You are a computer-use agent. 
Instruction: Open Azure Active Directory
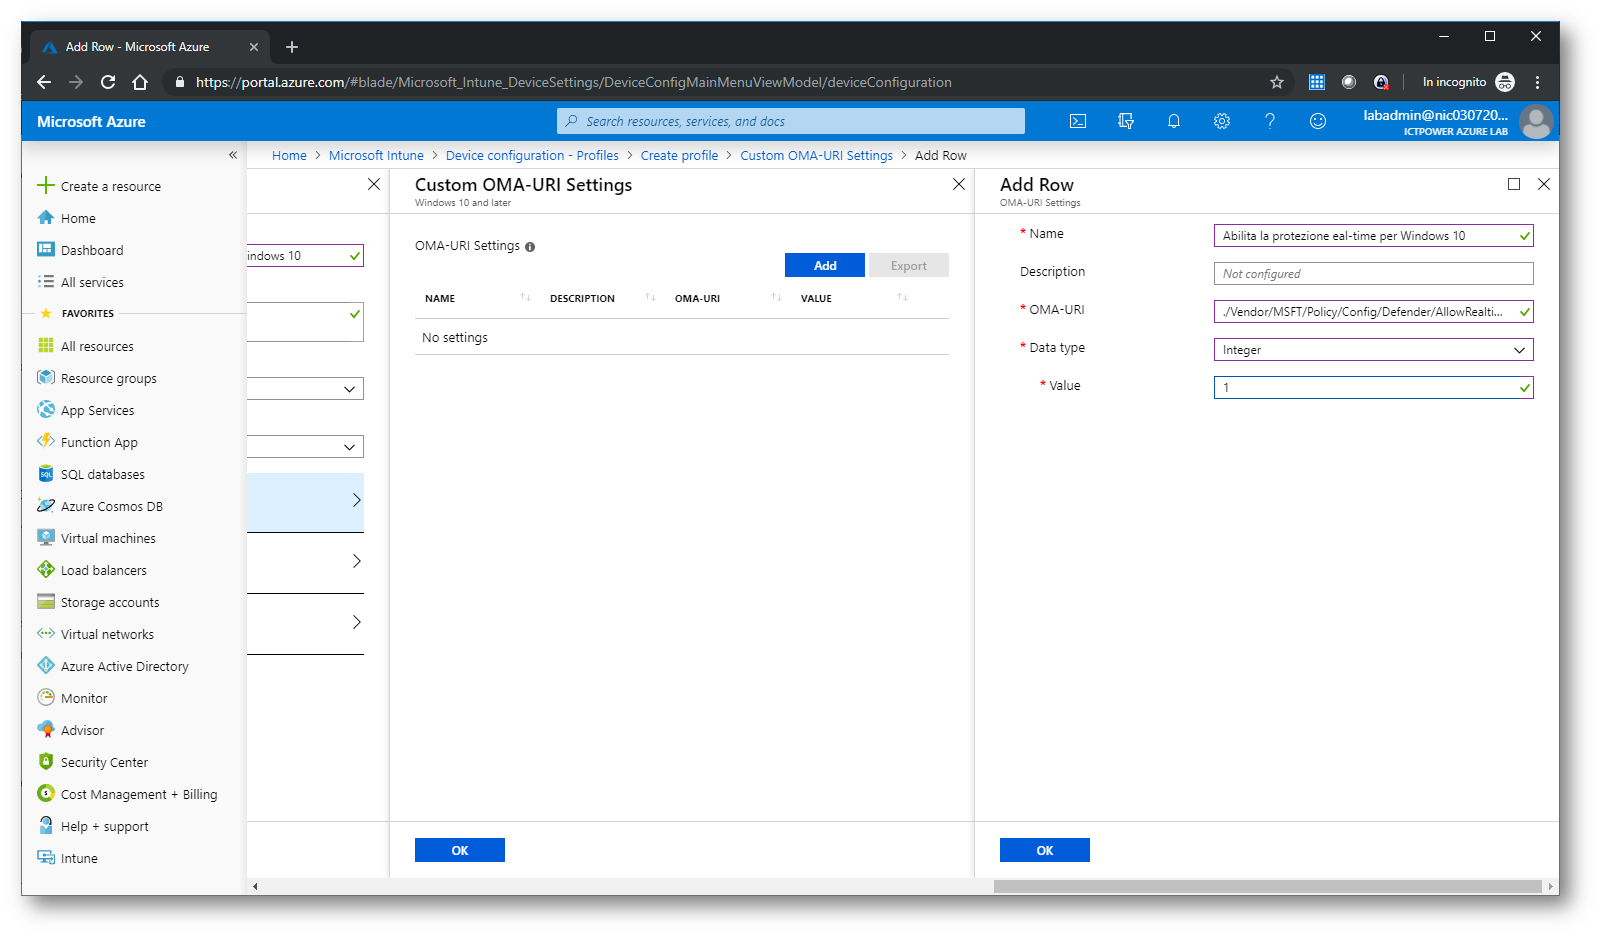[113, 666]
